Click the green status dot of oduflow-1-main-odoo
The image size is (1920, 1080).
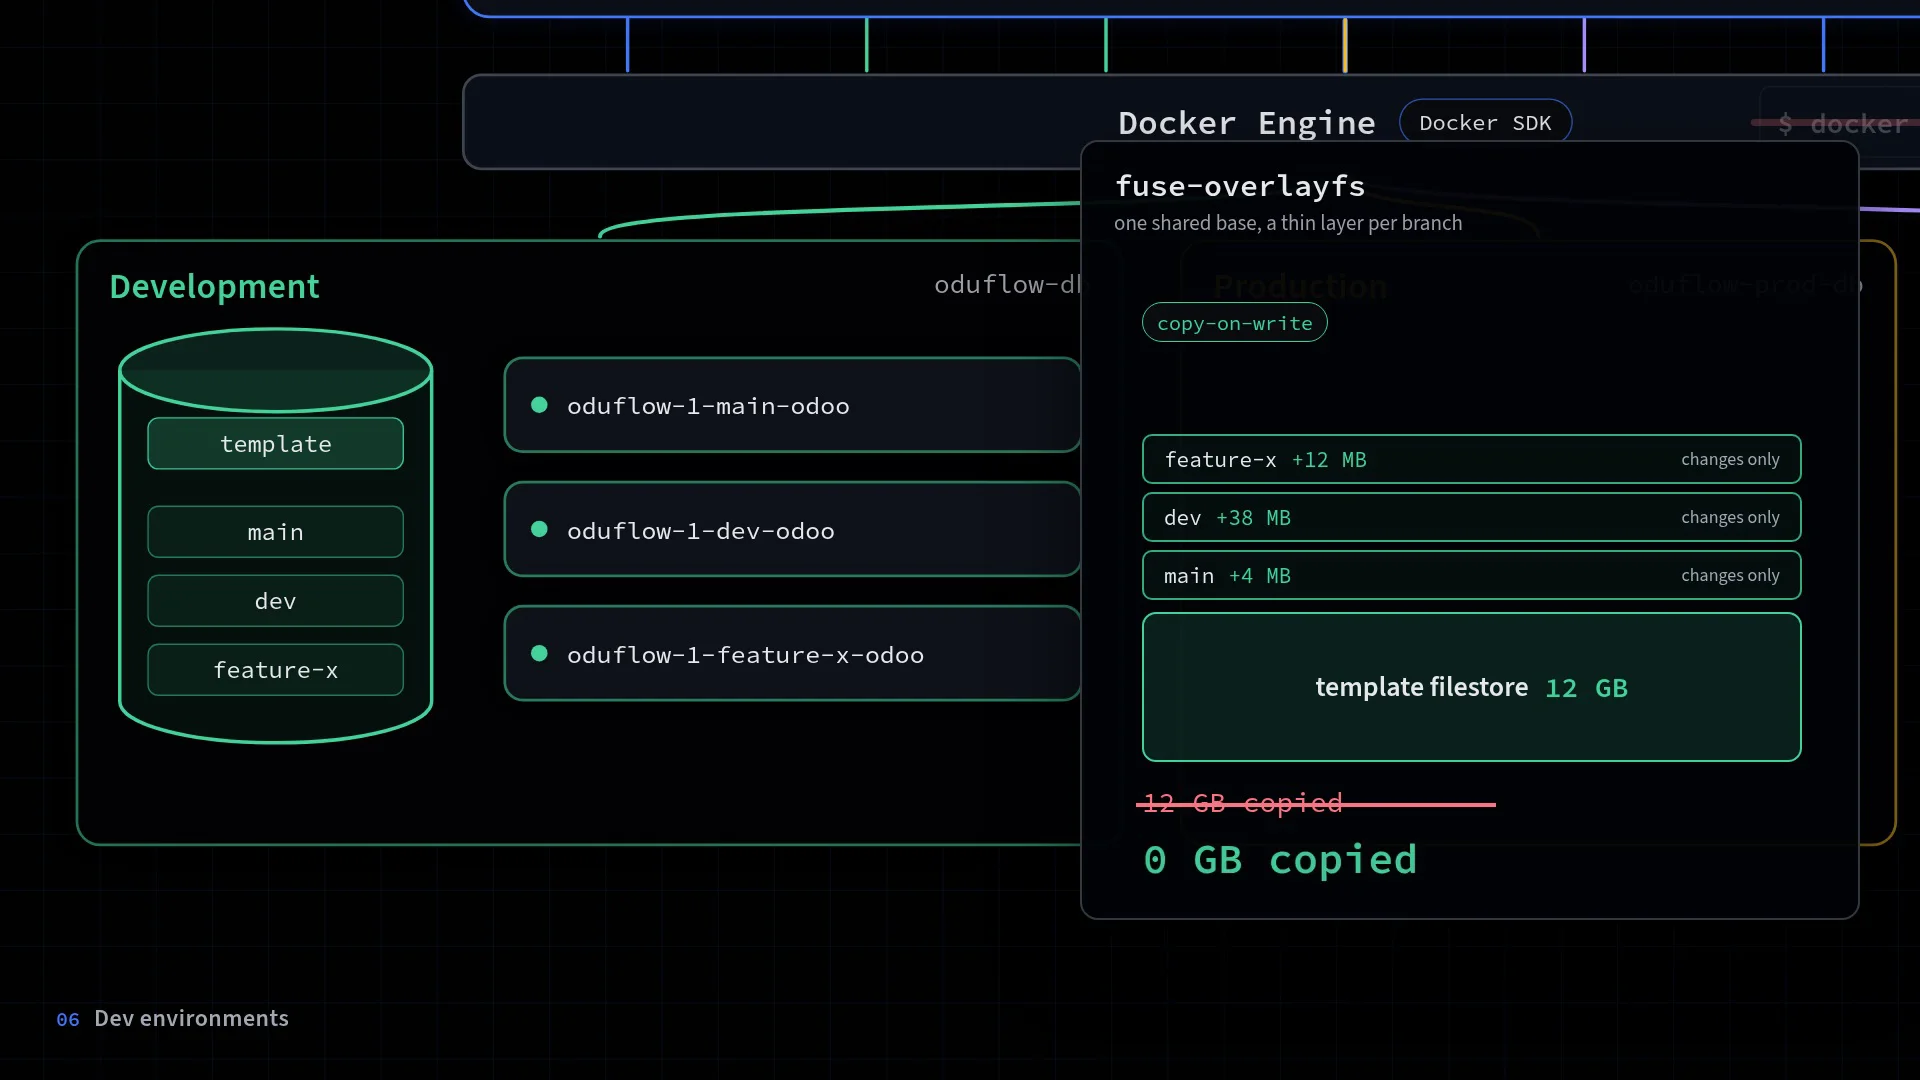click(x=539, y=405)
